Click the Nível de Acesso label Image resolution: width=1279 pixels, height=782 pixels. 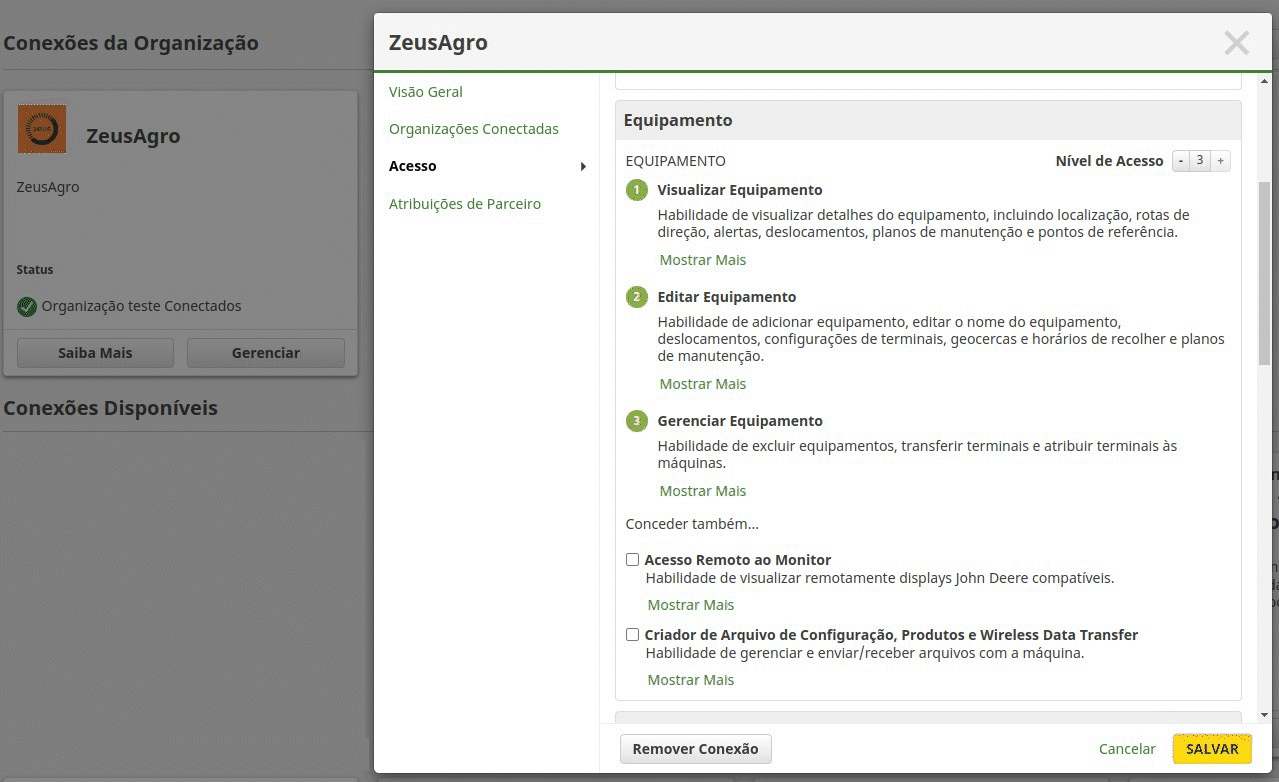[1110, 161]
